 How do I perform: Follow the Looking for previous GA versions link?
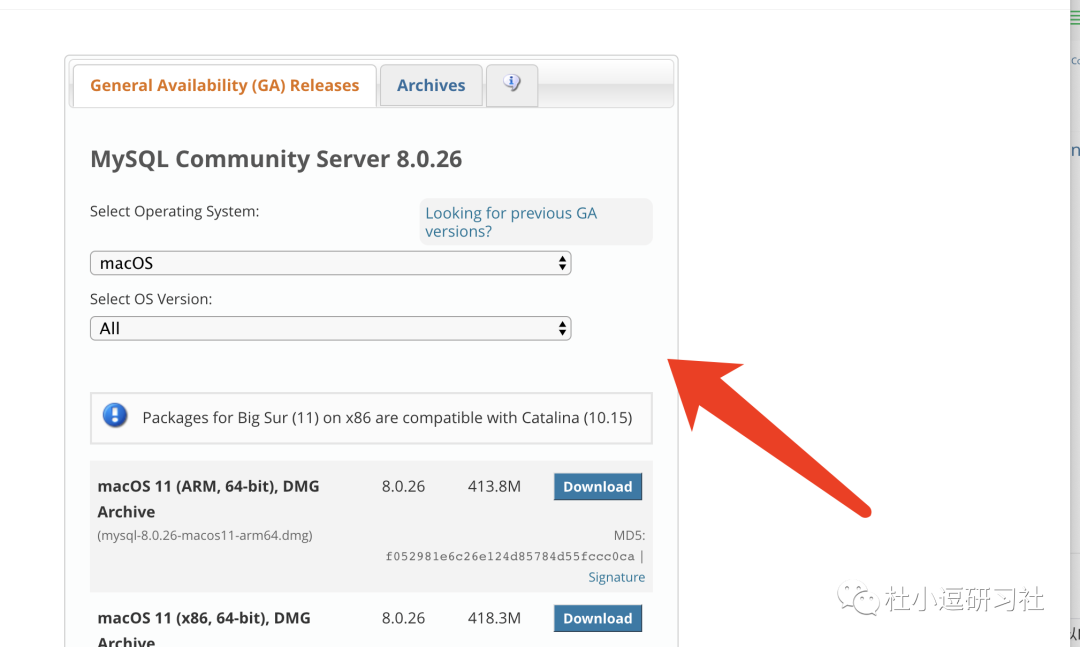510,222
